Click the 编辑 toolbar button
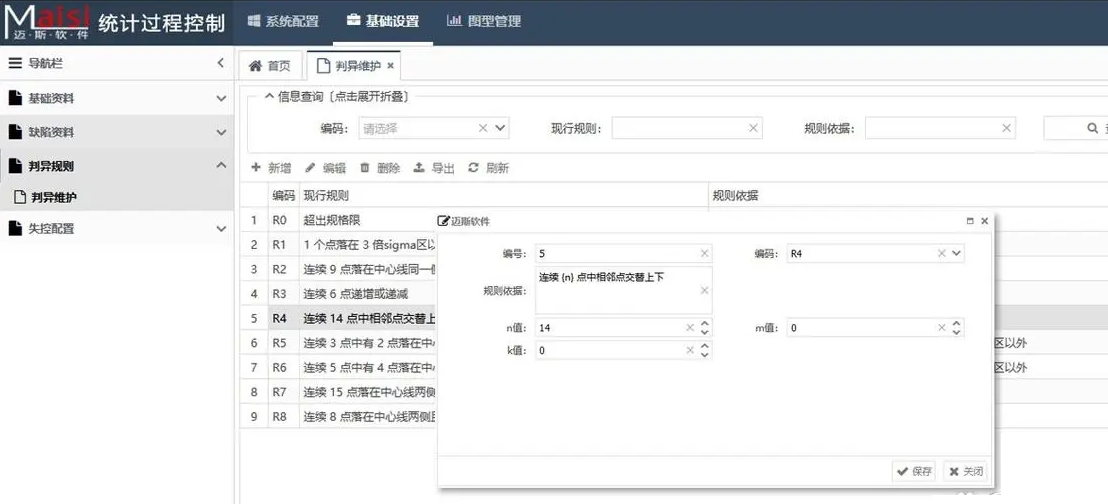This screenshot has height=504, width=1108. point(325,168)
